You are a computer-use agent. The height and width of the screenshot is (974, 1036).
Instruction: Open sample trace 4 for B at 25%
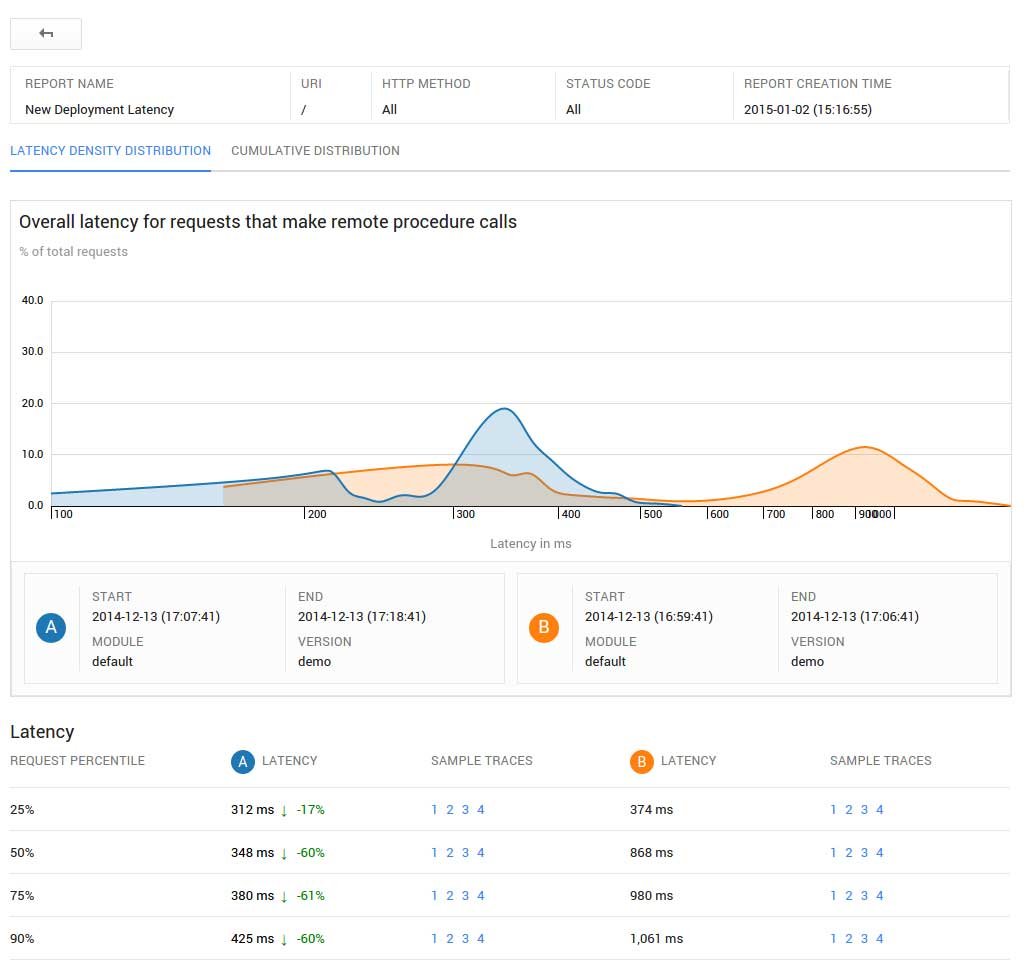(879, 809)
